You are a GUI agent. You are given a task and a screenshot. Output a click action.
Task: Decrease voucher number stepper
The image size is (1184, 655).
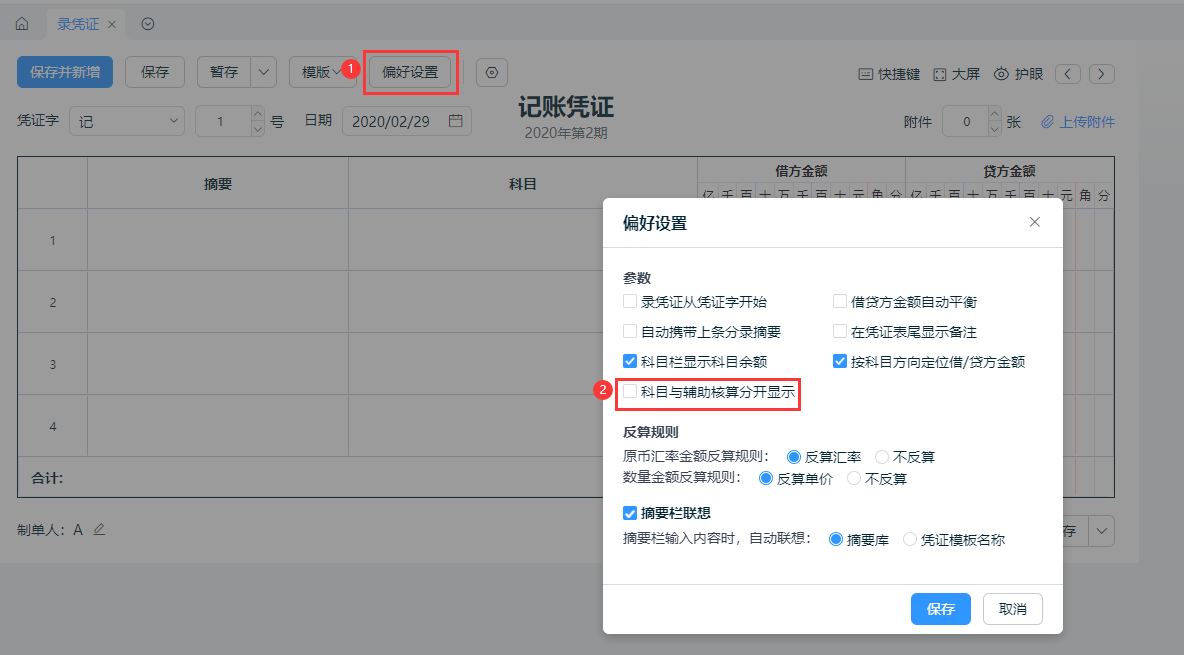[257, 128]
